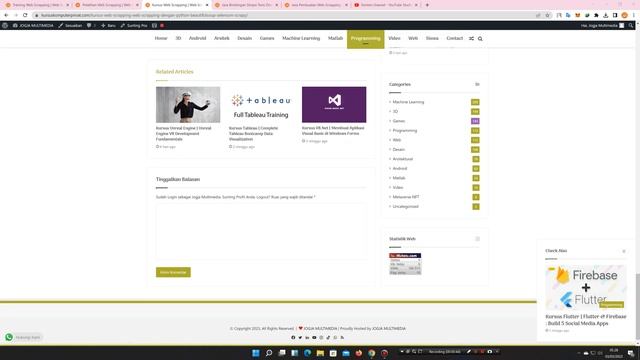This screenshot has height=360, width=640.
Task: Open the browser extensions puzzle icon
Action: [x=596, y=15]
